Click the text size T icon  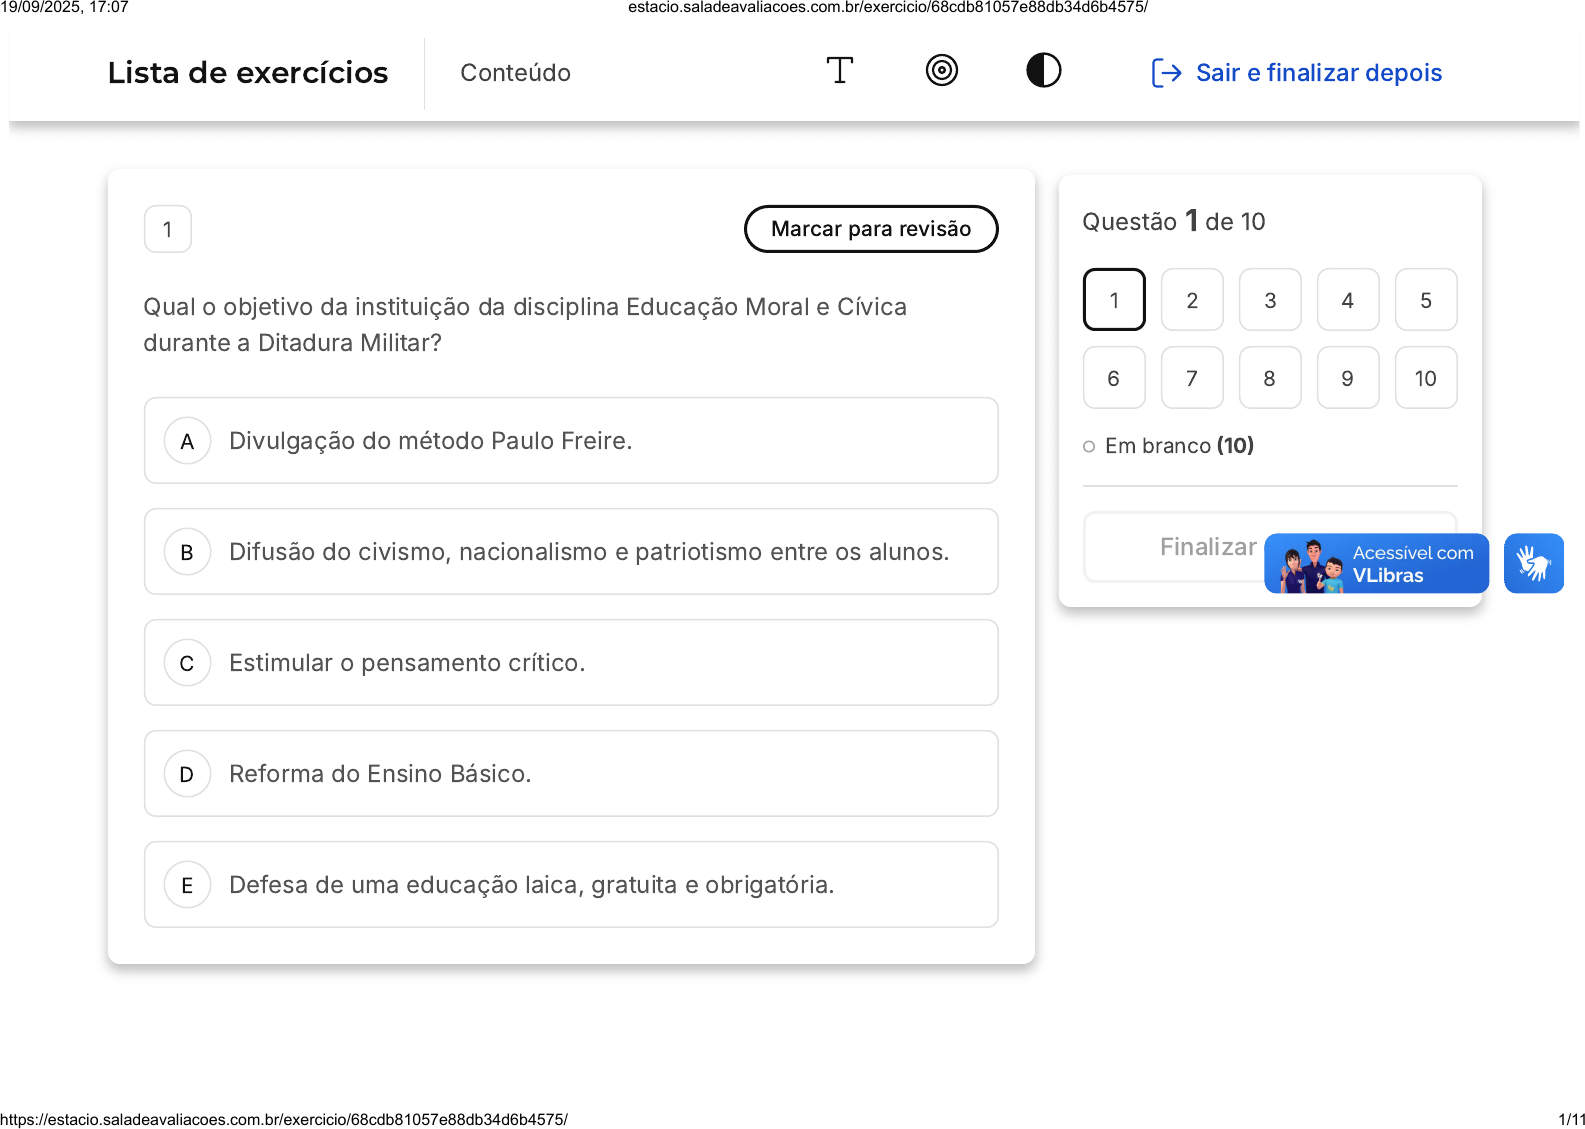pos(839,71)
